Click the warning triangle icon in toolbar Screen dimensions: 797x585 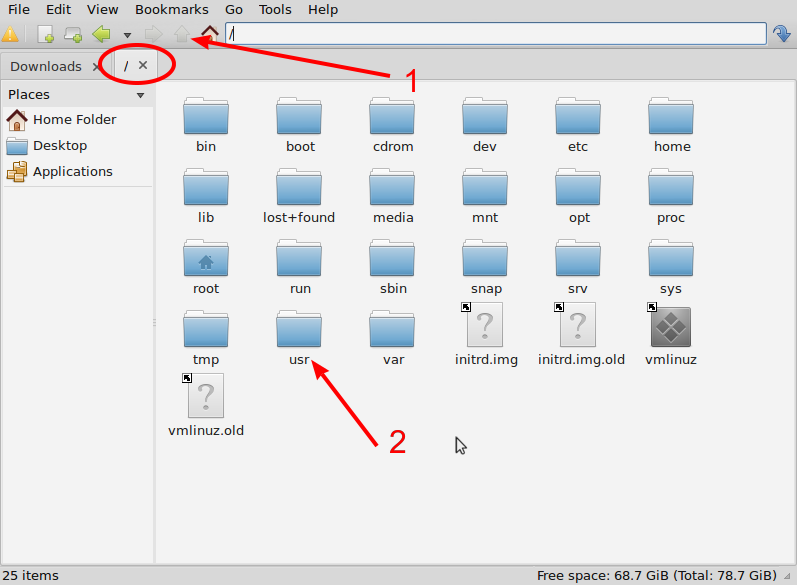(x=10, y=35)
